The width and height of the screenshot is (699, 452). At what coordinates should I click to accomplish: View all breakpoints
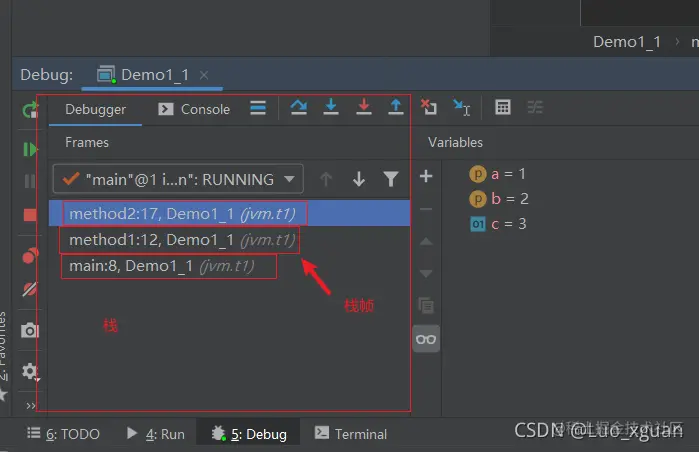coord(30,255)
